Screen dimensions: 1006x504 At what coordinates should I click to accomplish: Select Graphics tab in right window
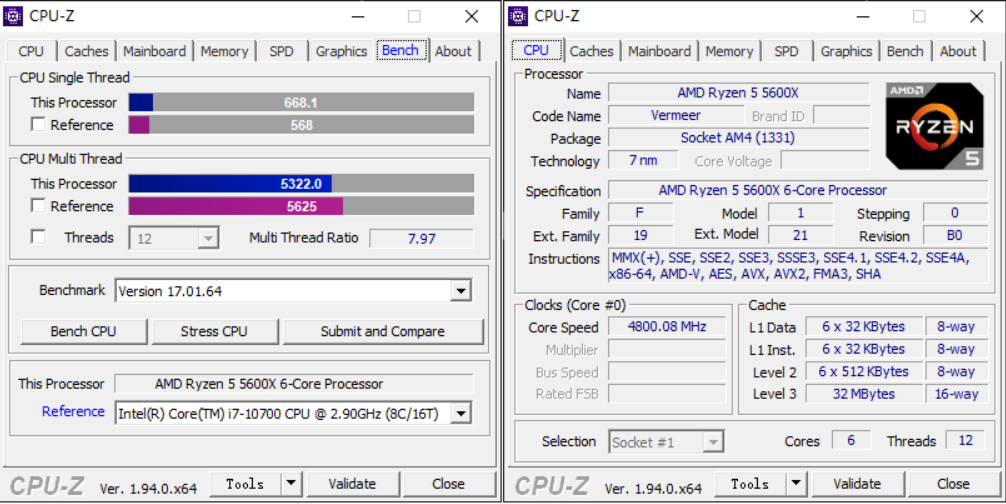pyautogui.click(x=846, y=51)
